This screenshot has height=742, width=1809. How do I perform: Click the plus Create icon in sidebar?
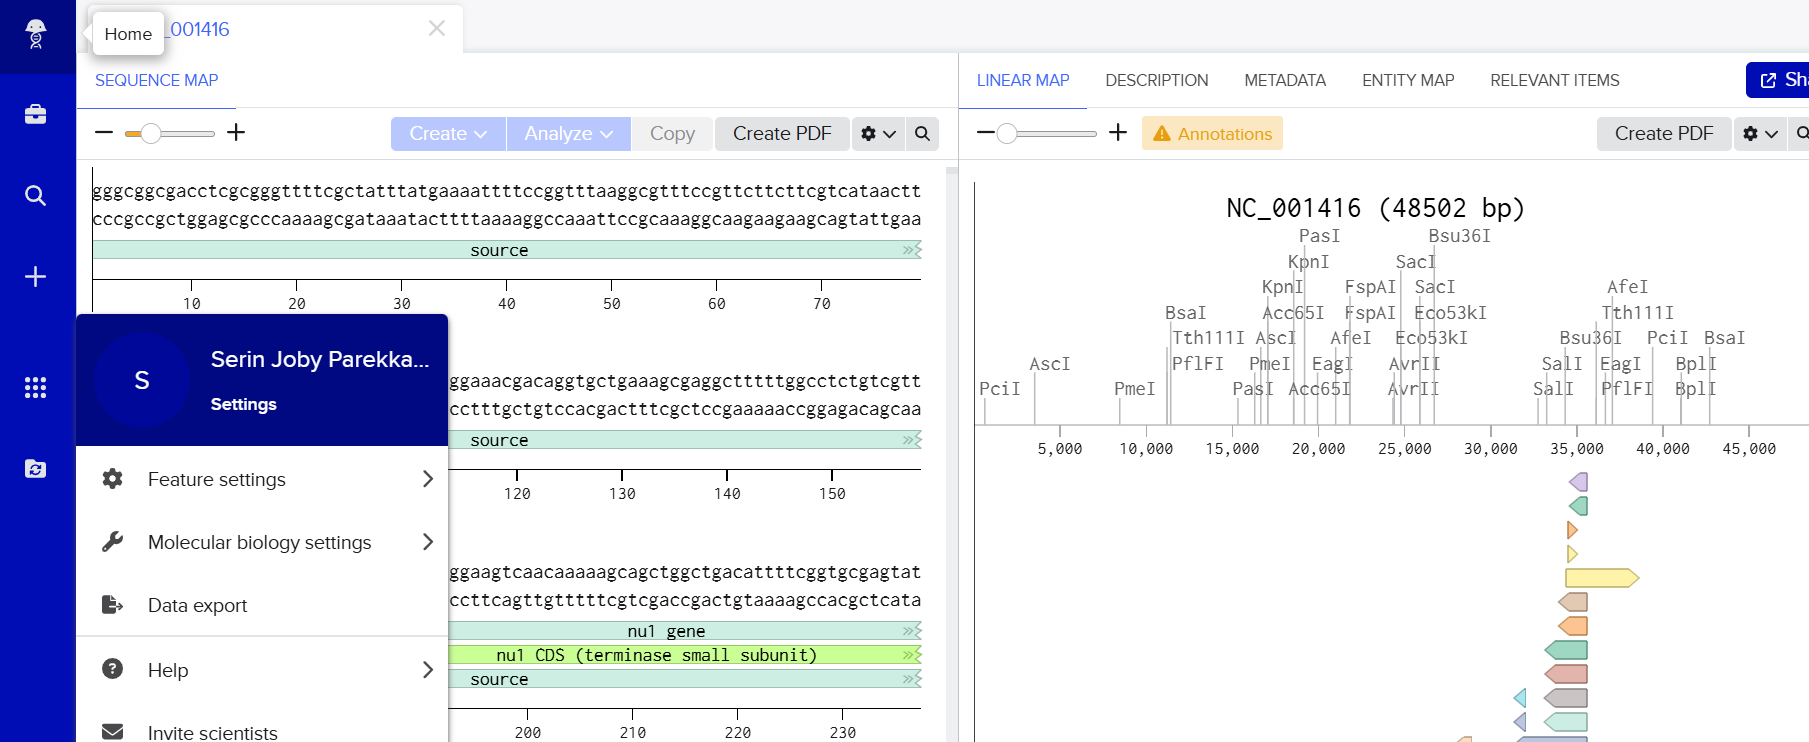(36, 276)
